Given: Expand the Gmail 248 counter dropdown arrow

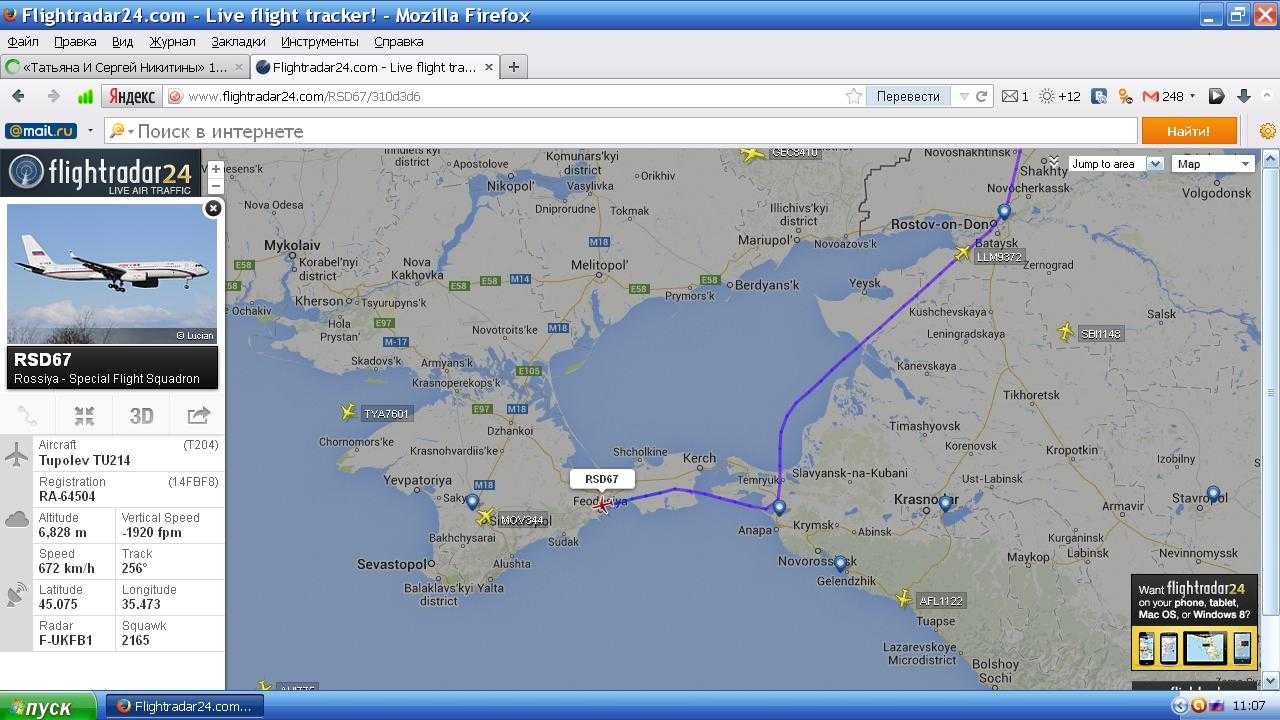Looking at the screenshot, I should 1192,97.
